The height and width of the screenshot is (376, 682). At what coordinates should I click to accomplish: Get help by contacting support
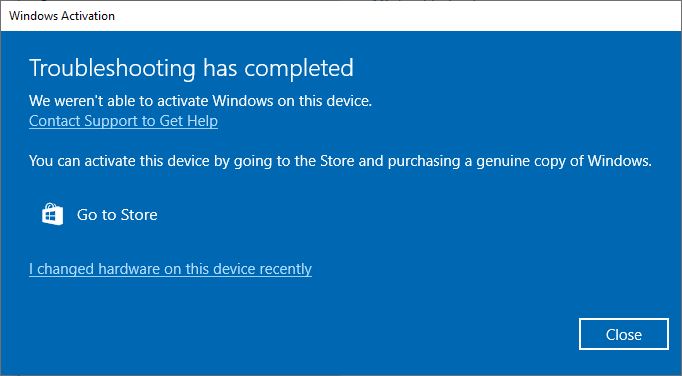[124, 121]
